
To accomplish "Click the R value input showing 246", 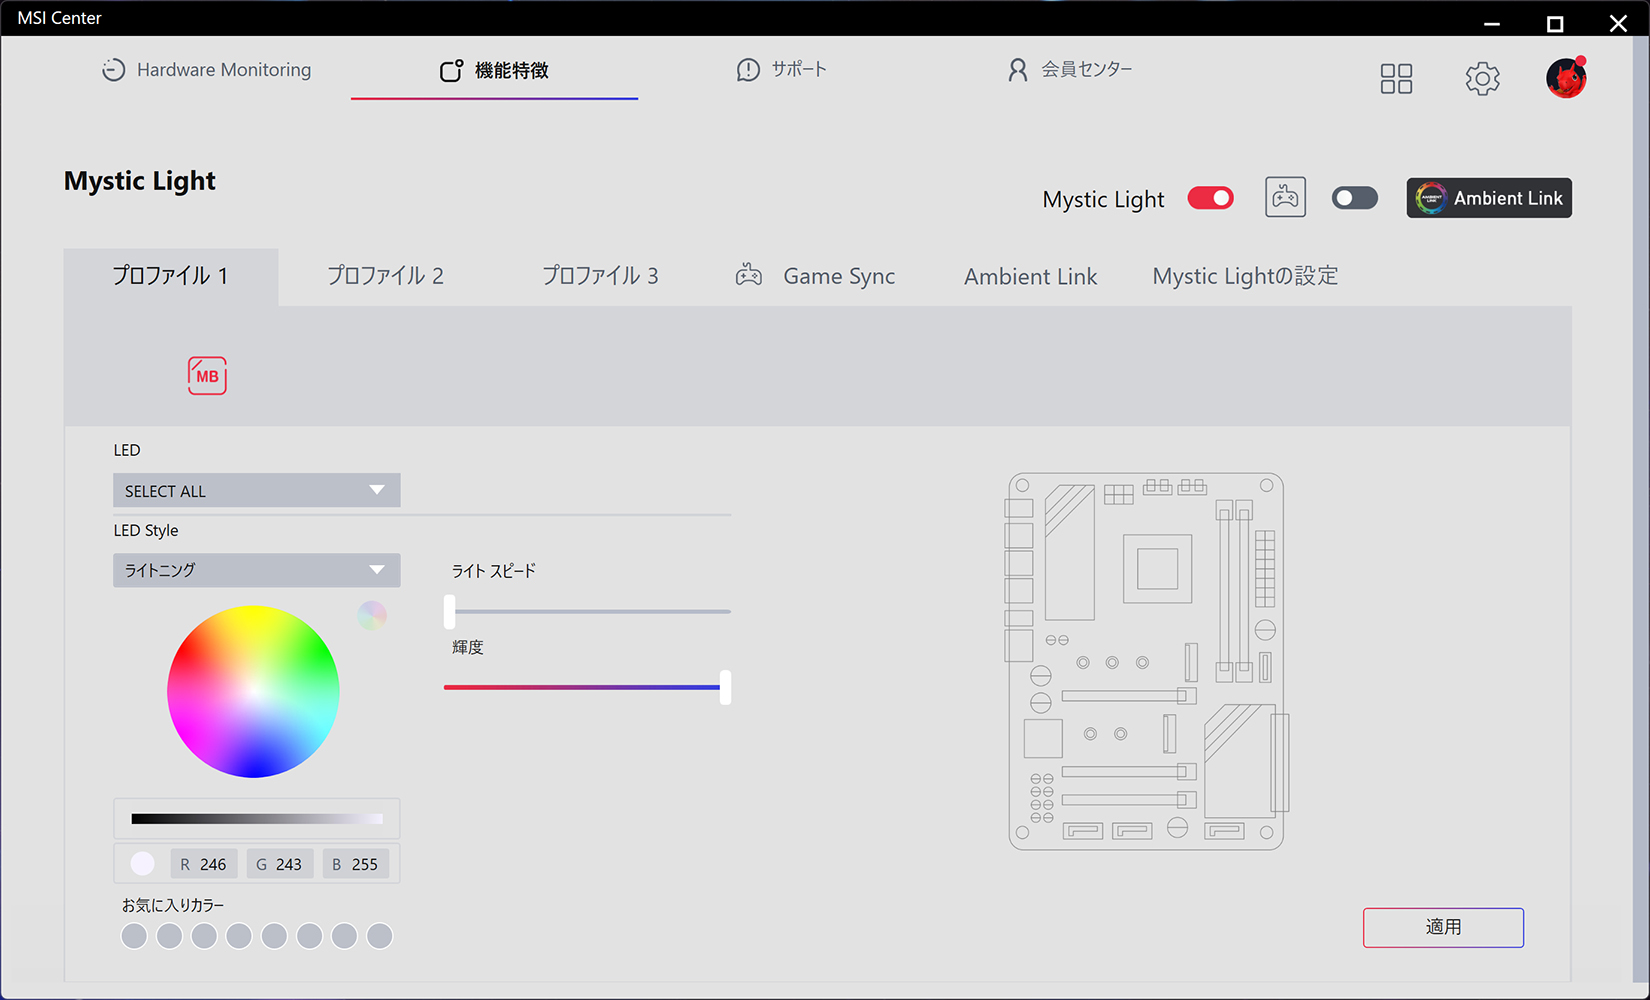I will click(x=203, y=863).
